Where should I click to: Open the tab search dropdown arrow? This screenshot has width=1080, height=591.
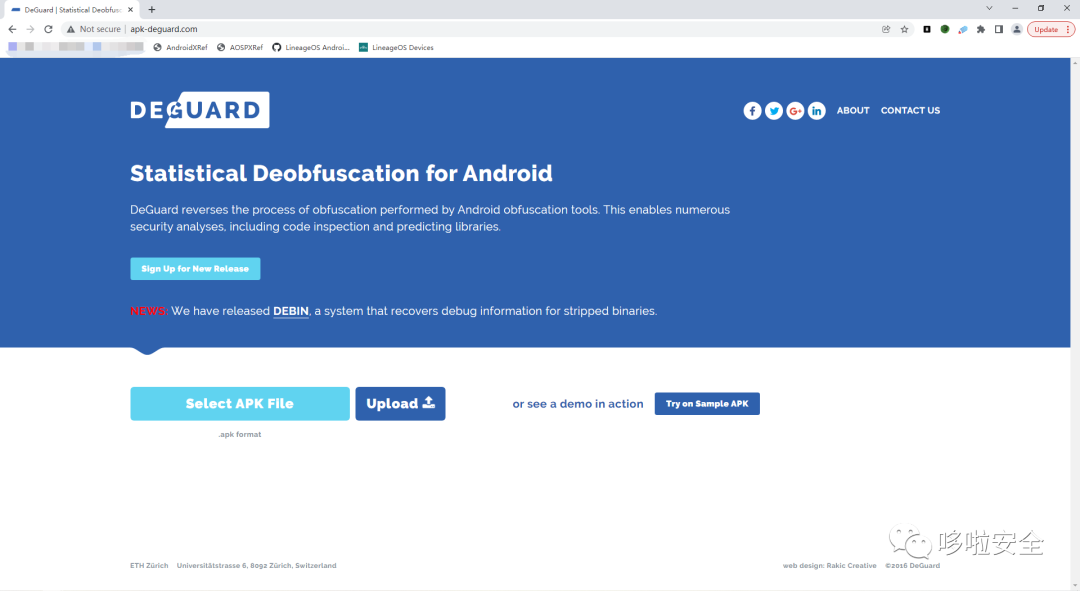(989, 8)
